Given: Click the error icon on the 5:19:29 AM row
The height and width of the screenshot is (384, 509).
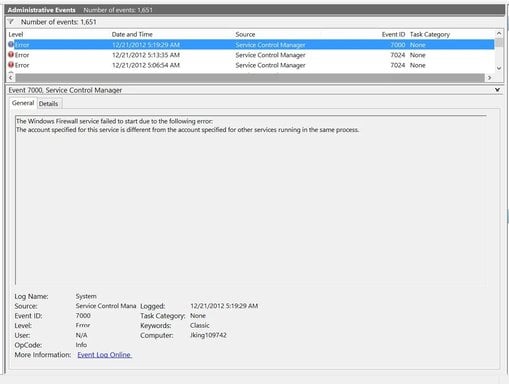Looking at the screenshot, I should pos(11,44).
